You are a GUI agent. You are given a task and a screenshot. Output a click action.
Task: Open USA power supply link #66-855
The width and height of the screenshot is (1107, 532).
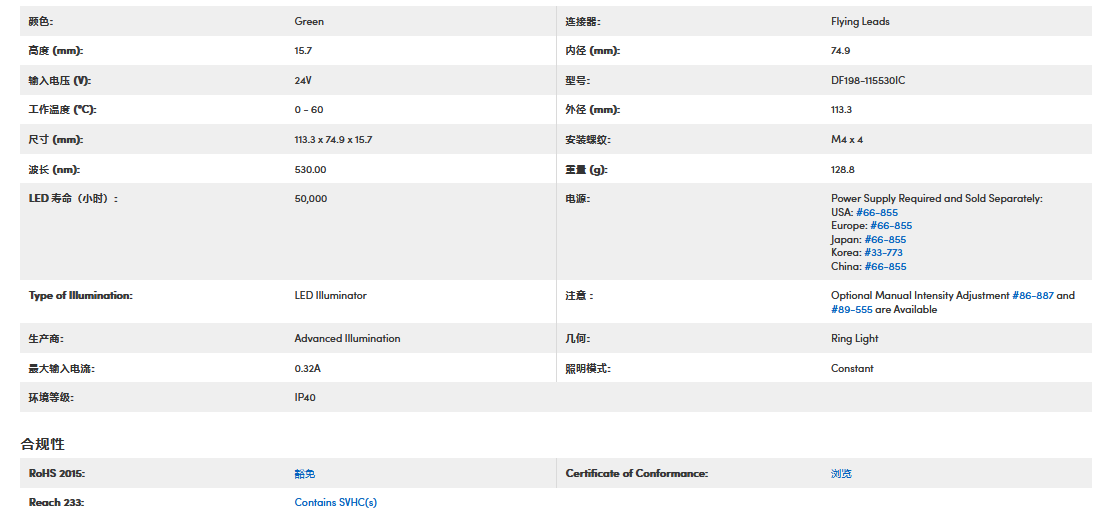click(877, 212)
